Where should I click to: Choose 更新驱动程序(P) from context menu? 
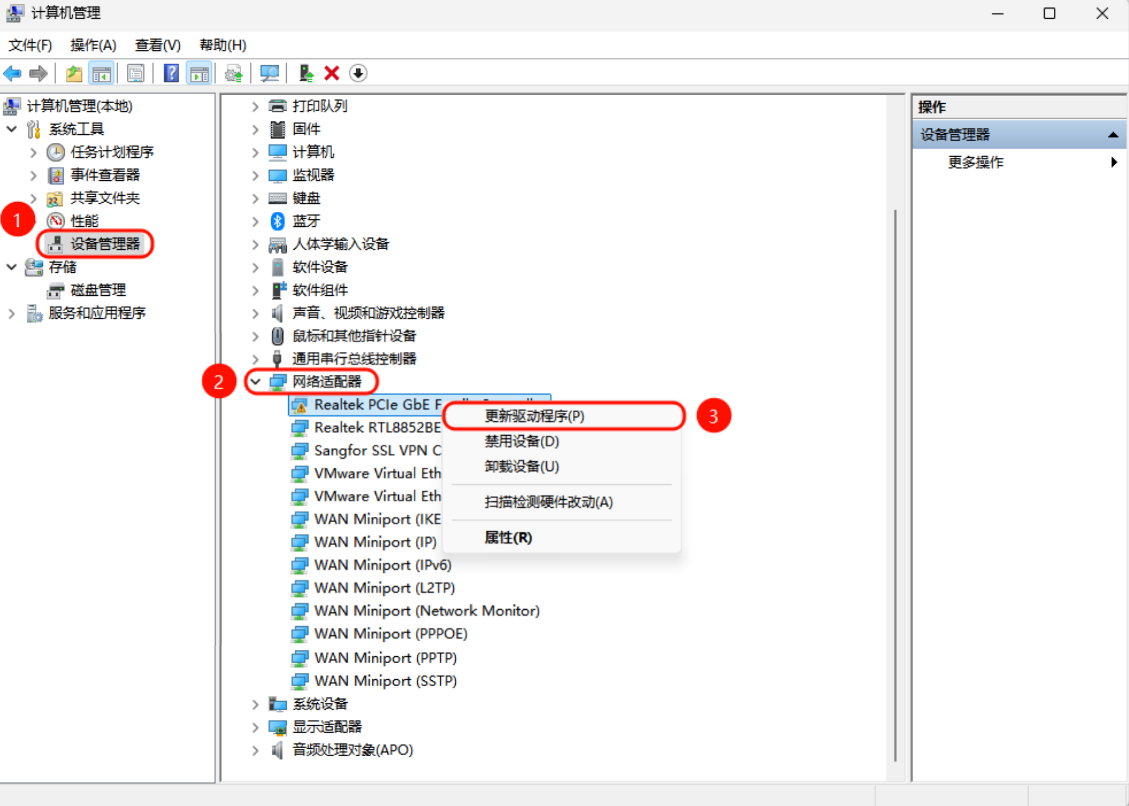(534, 416)
